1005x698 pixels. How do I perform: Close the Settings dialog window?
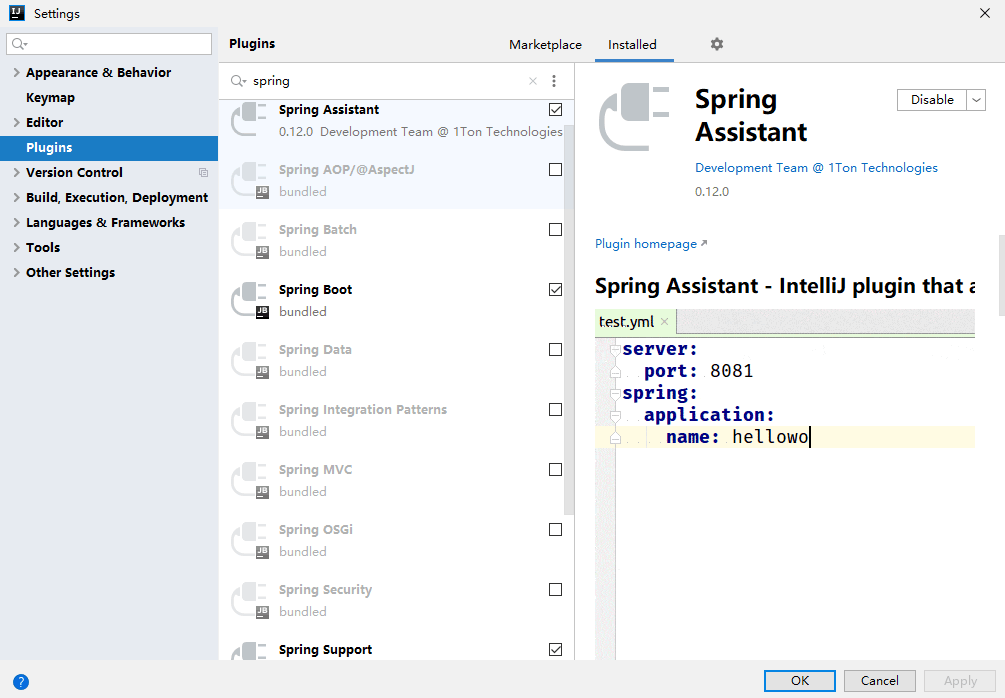(984, 13)
